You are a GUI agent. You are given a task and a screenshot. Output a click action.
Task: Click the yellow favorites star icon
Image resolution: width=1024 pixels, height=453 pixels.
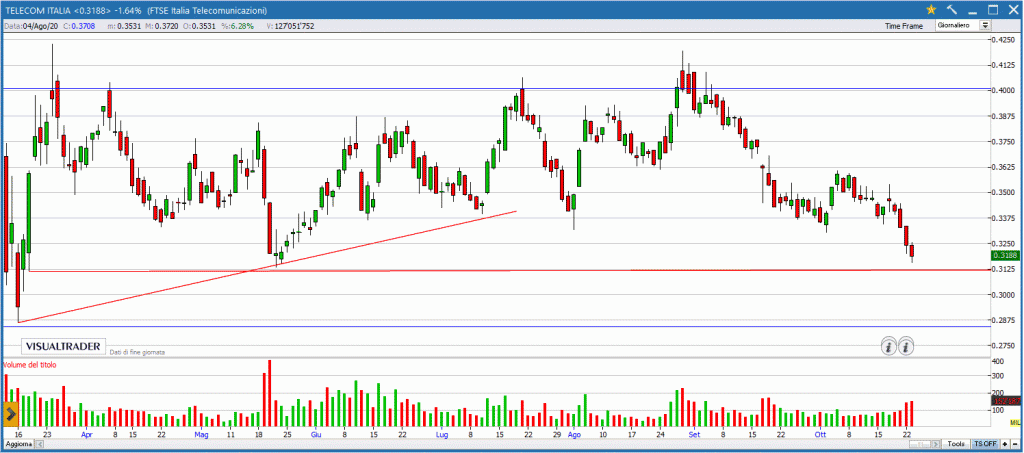(x=932, y=9)
